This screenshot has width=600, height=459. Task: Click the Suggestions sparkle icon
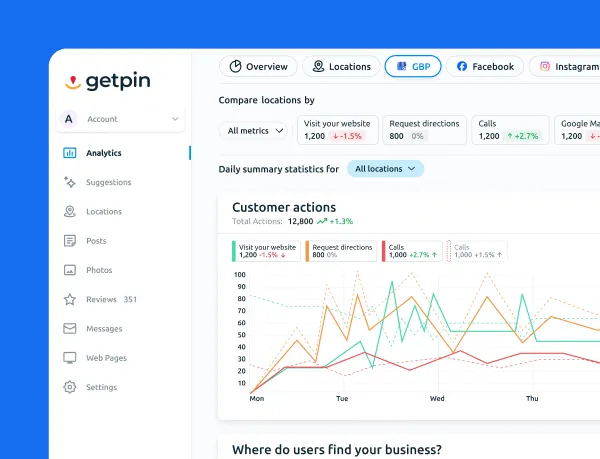(70, 182)
